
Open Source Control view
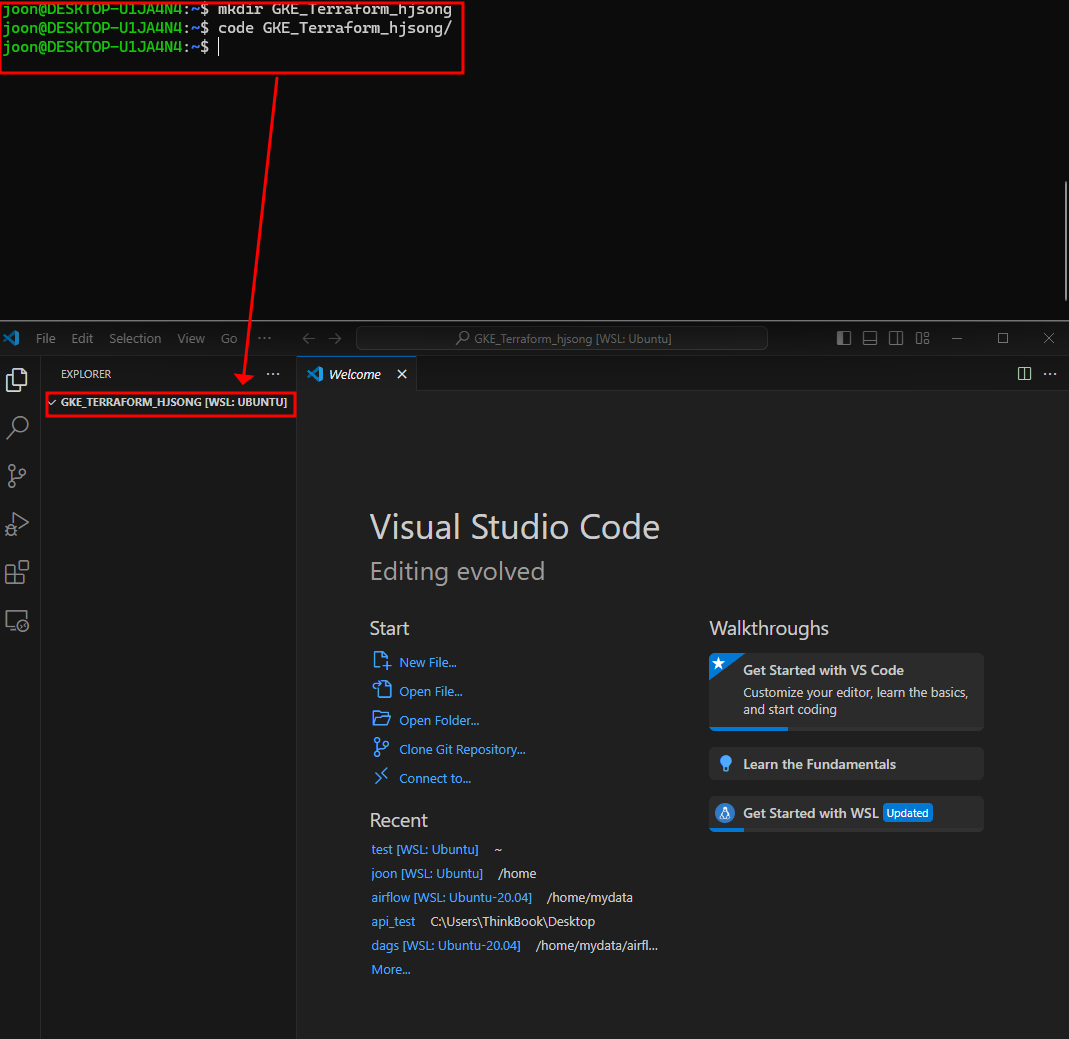16,476
